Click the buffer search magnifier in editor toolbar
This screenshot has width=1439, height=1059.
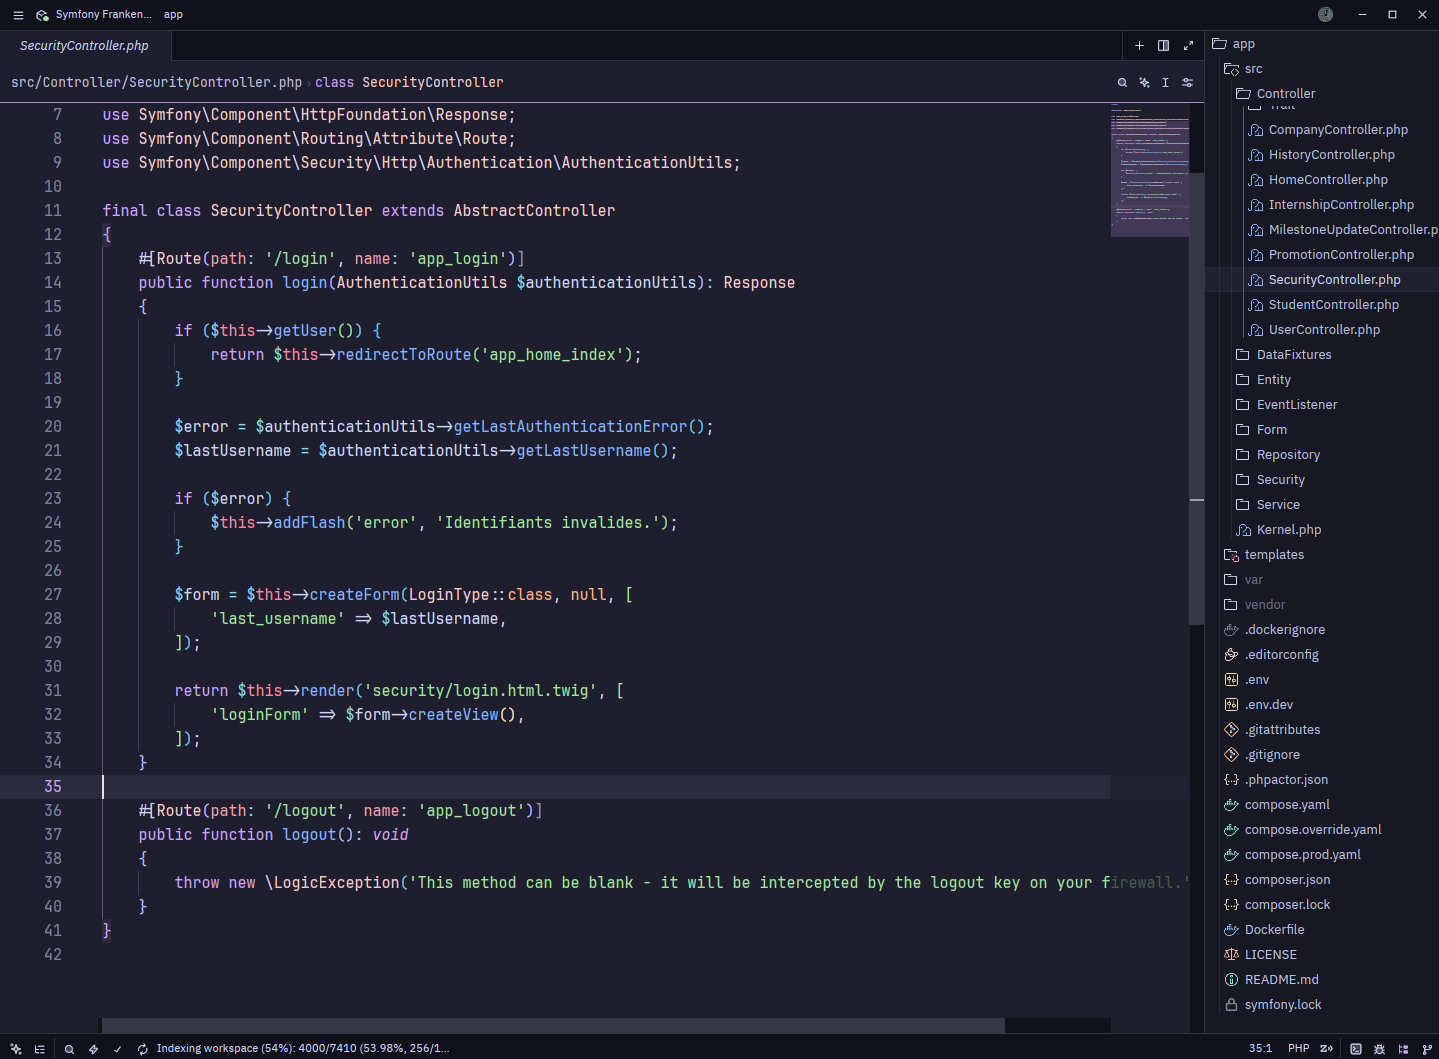(x=1122, y=83)
